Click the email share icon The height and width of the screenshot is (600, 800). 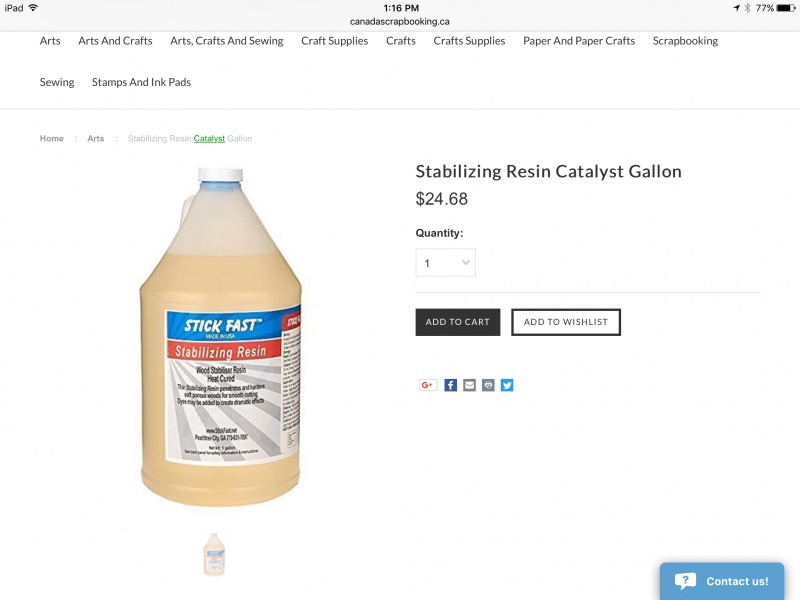tap(470, 385)
